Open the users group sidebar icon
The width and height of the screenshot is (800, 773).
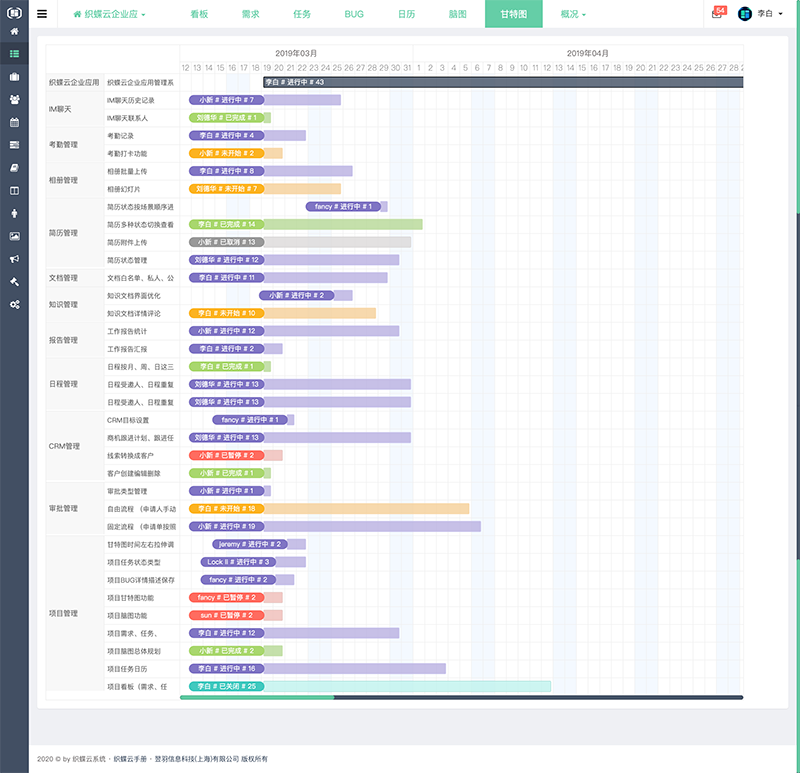(14, 100)
